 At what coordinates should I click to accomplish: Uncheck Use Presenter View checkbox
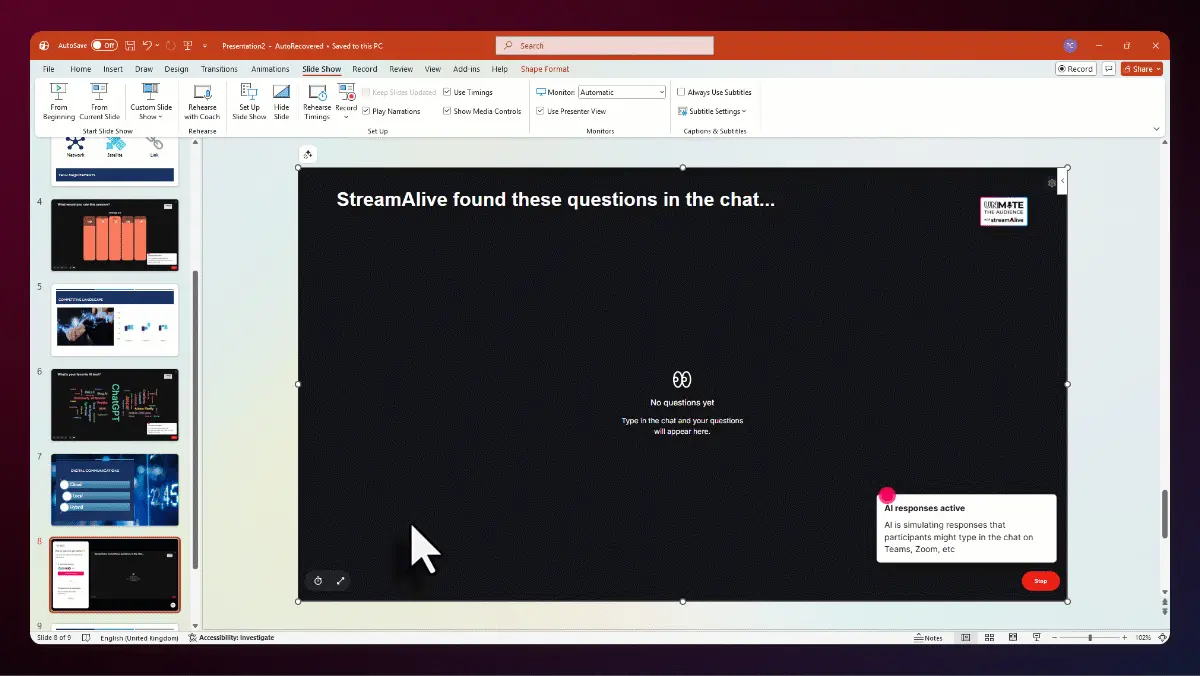(540, 111)
